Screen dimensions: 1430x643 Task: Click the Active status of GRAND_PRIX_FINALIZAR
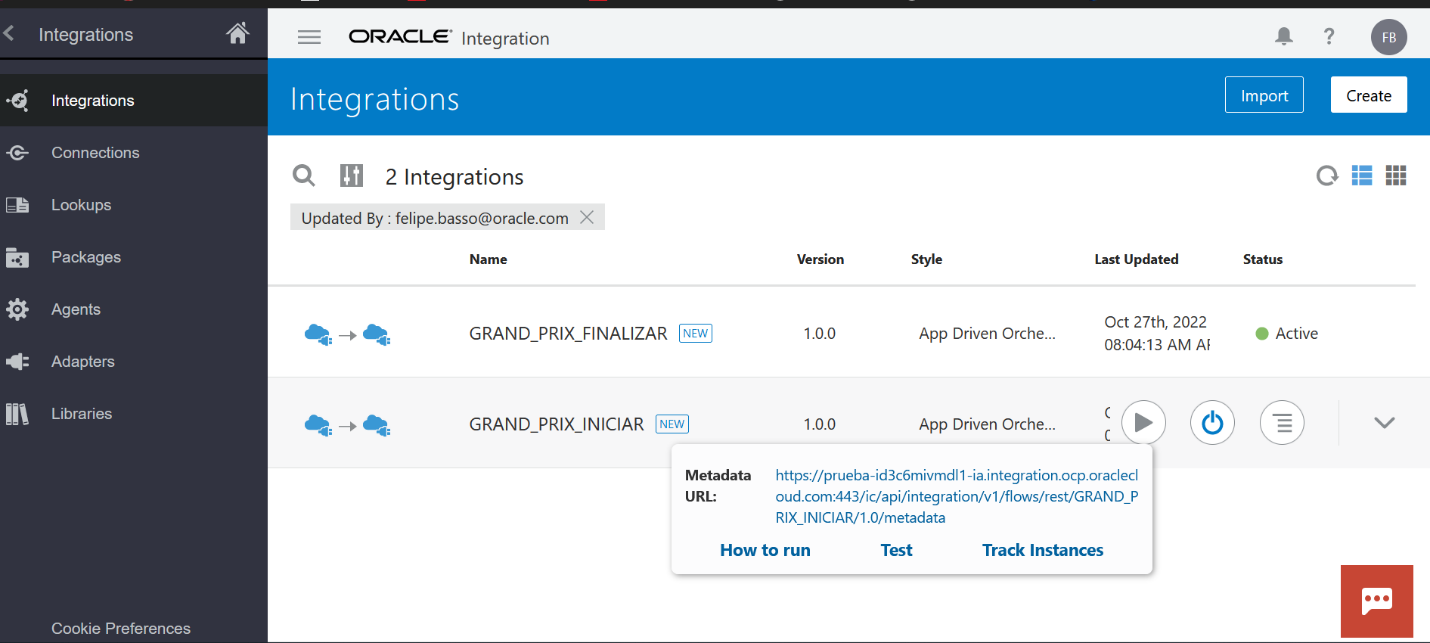coord(1287,334)
